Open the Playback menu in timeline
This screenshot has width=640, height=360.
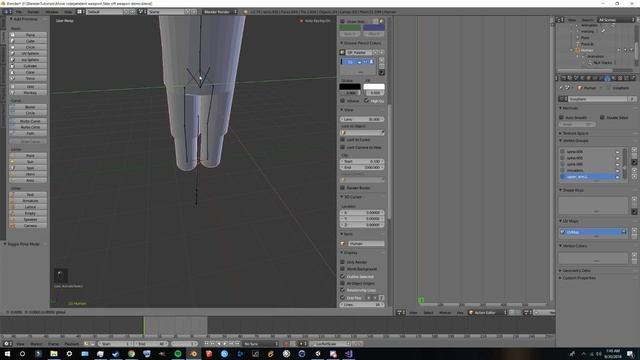71,344
